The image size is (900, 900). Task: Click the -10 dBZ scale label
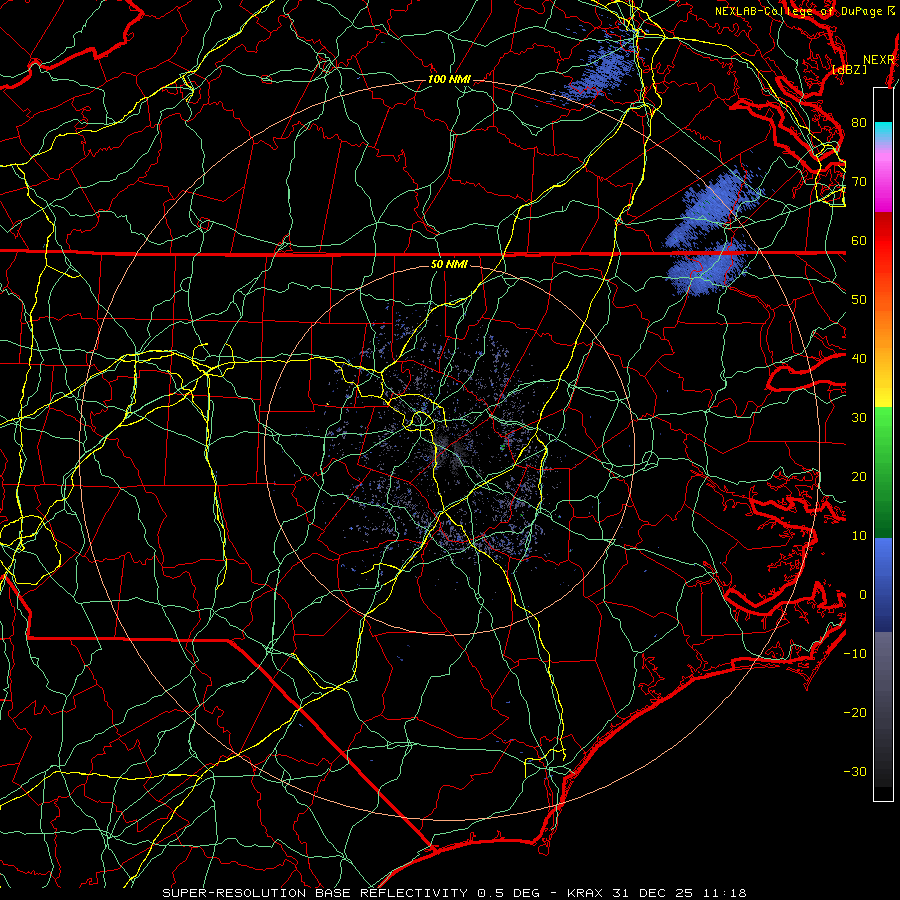[855, 654]
